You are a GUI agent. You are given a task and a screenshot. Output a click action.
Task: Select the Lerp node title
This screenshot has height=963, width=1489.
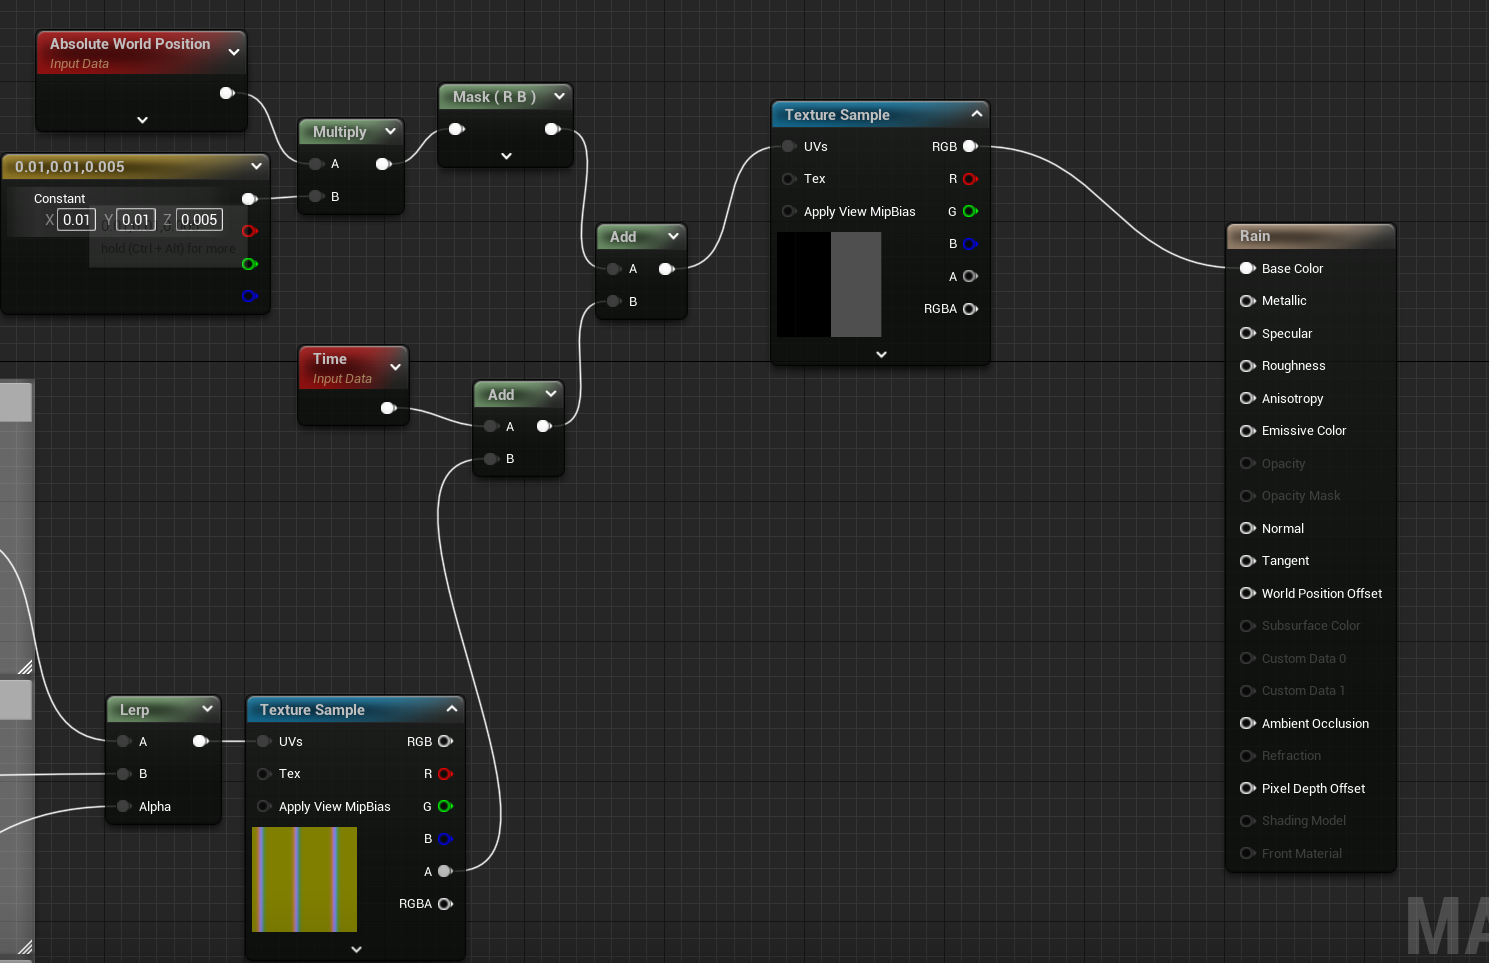point(134,710)
